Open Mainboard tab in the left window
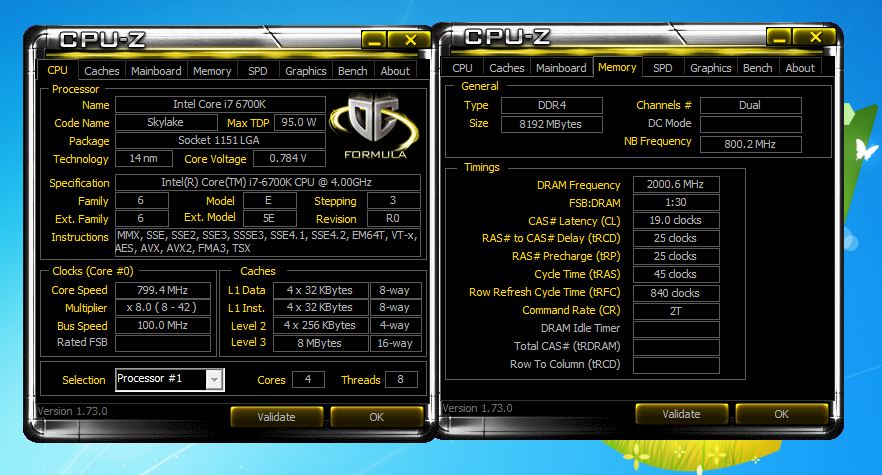The height and width of the screenshot is (475, 882). tap(156, 71)
